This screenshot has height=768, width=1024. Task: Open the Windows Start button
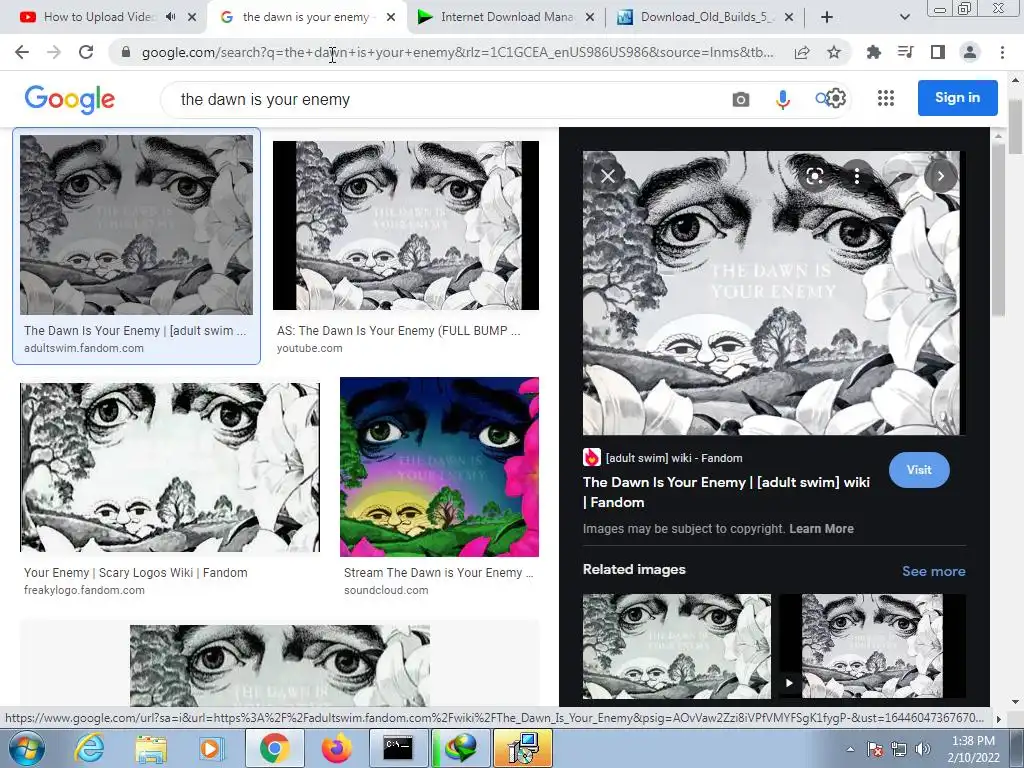[26, 748]
